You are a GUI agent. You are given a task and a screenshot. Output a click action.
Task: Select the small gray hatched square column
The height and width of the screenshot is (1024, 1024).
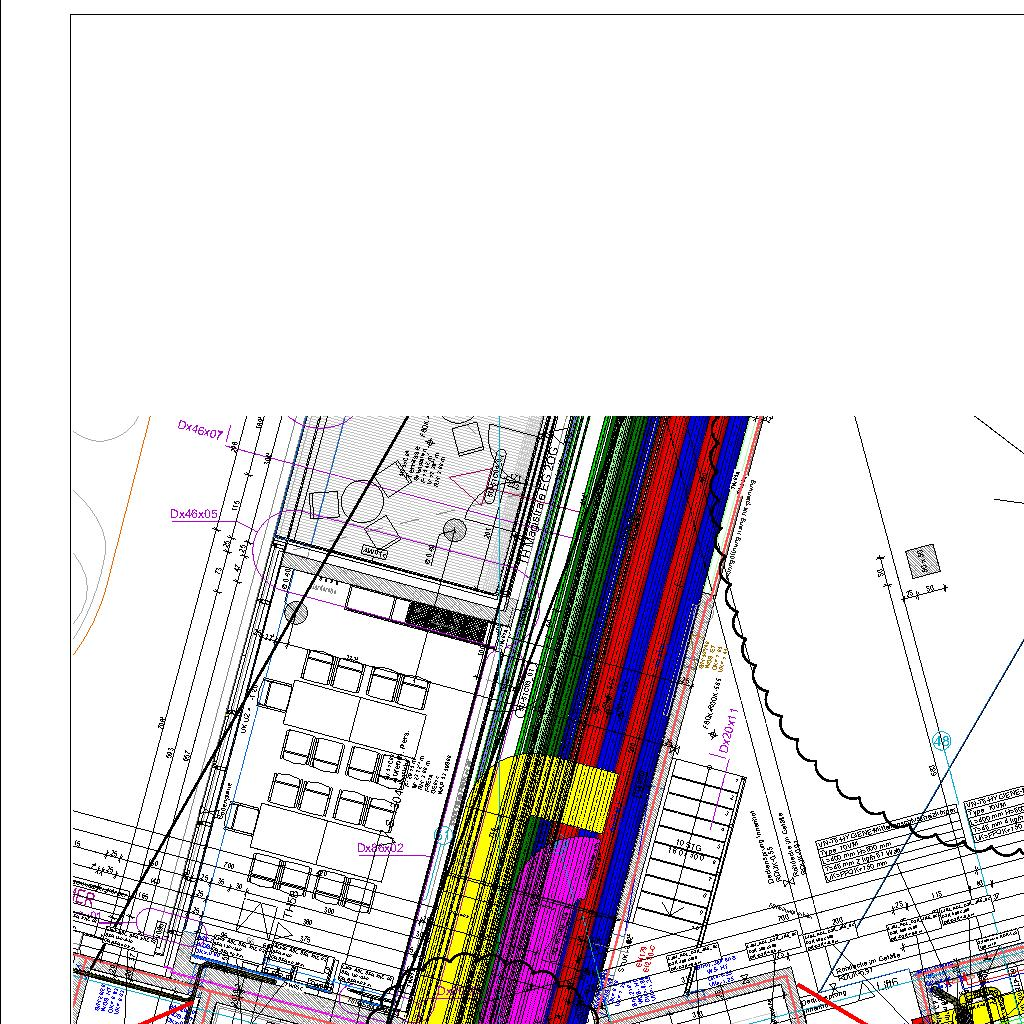(x=922, y=560)
